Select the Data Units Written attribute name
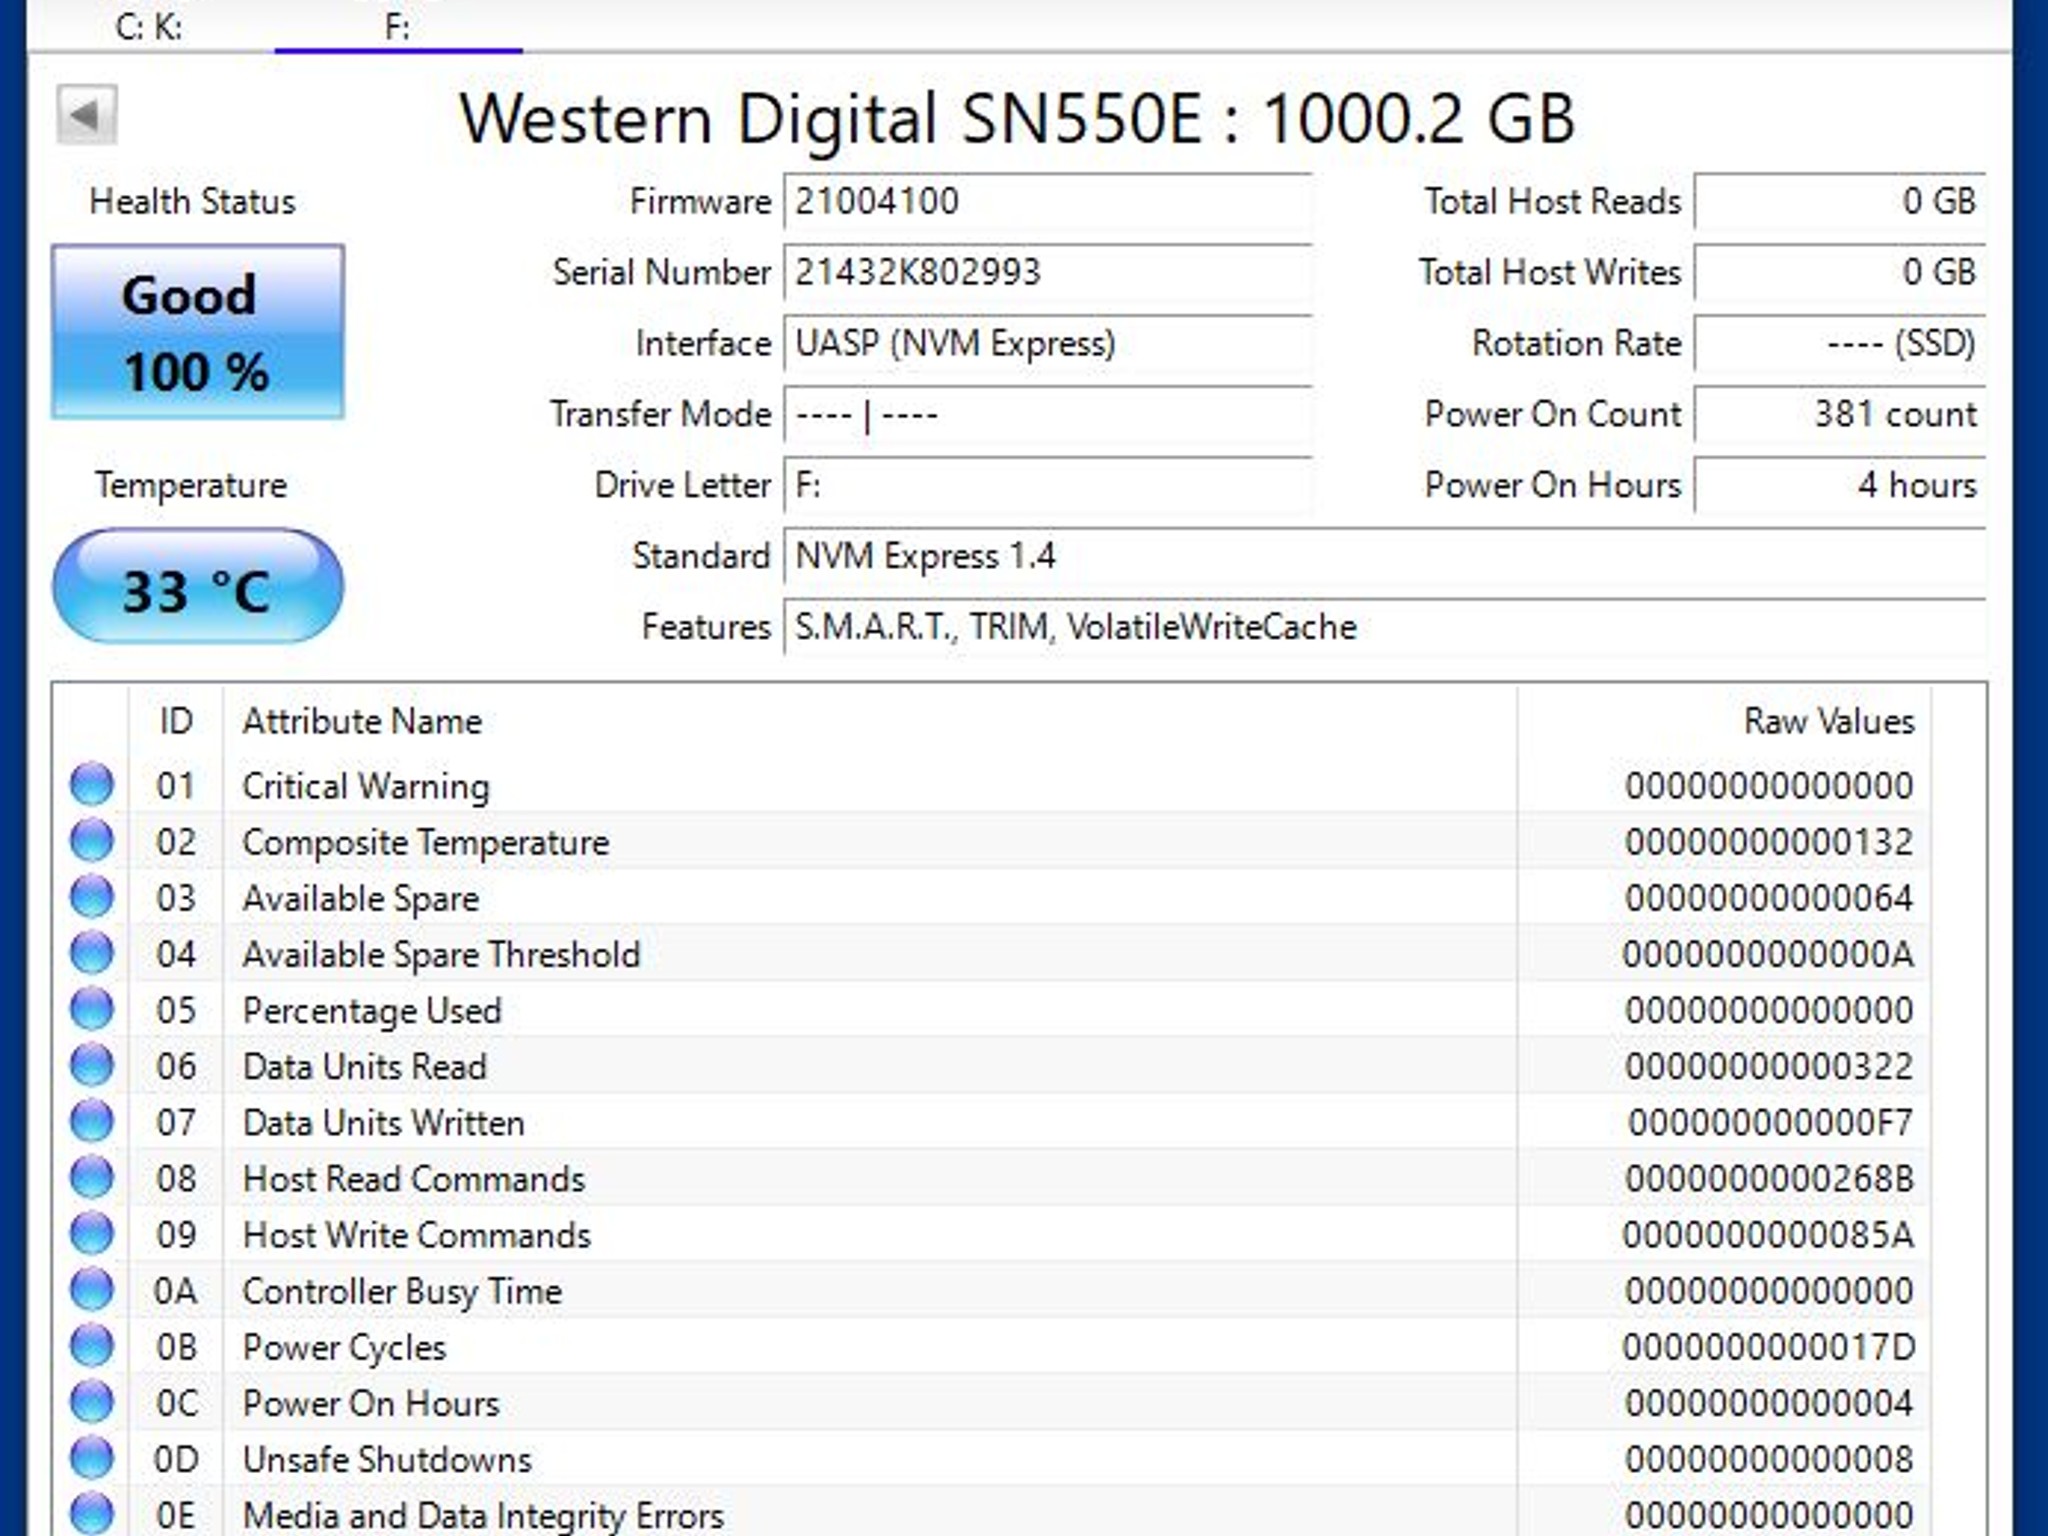The height and width of the screenshot is (1536, 2048). 384,1123
